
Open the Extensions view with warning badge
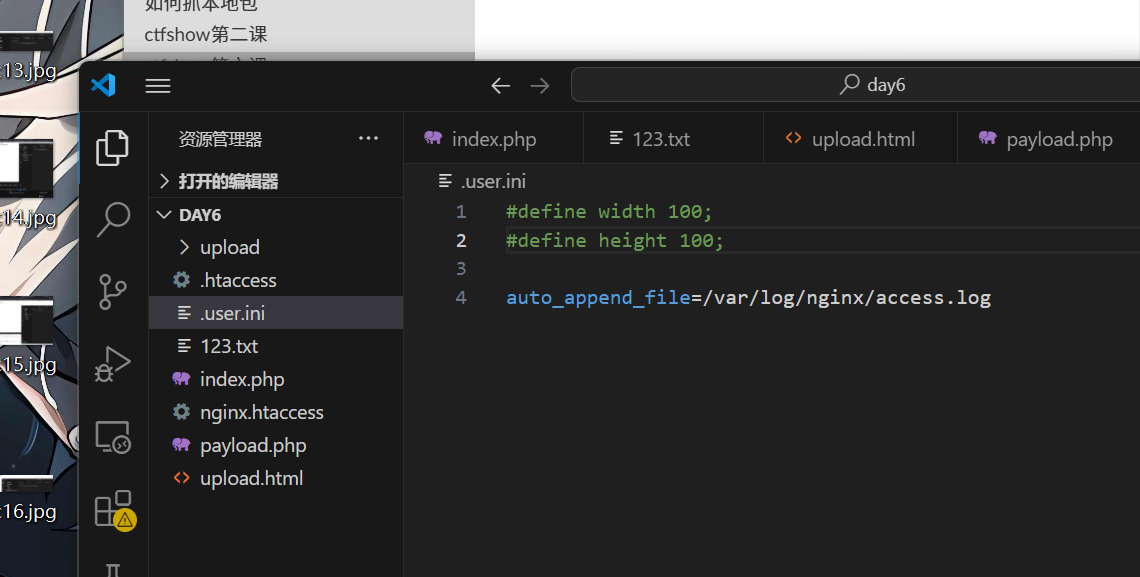[x=112, y=509]
